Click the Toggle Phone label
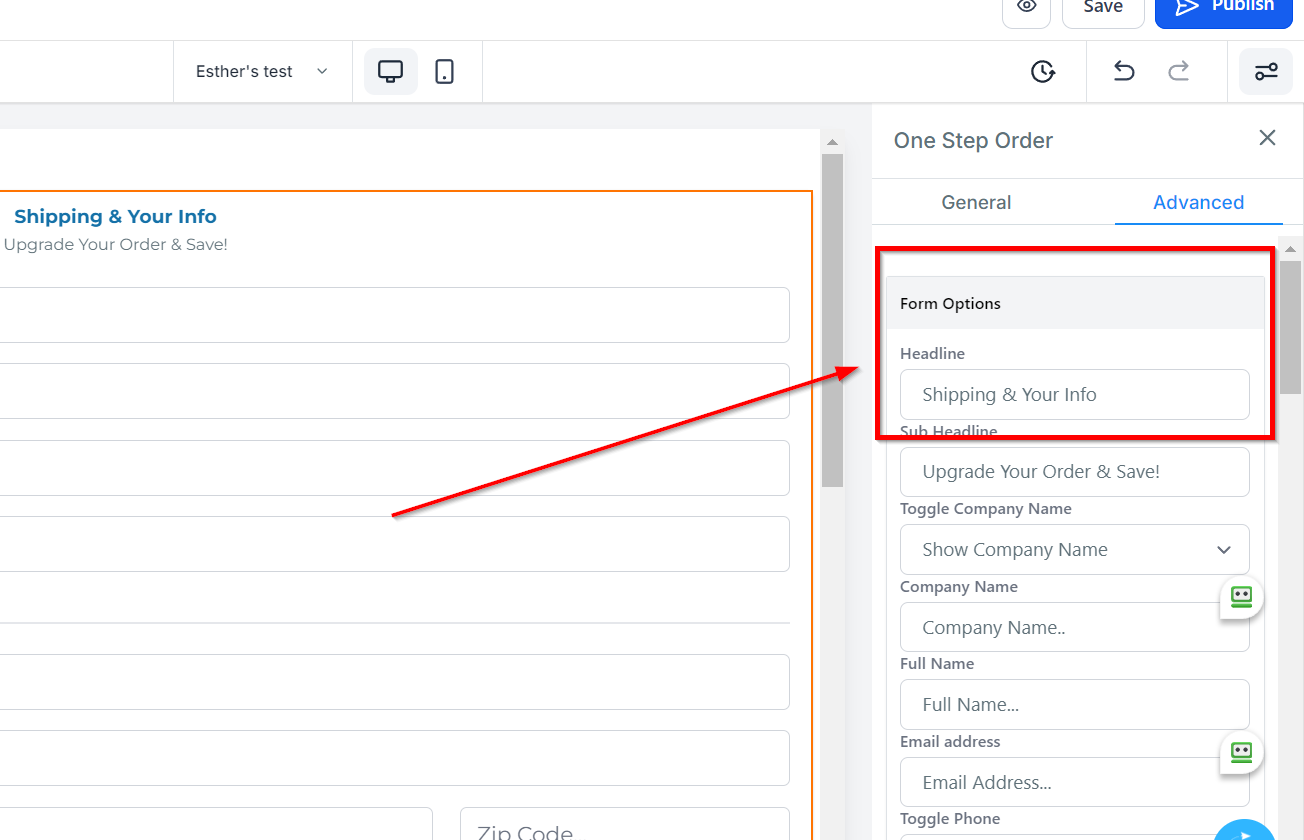 (x=950, y=819)
